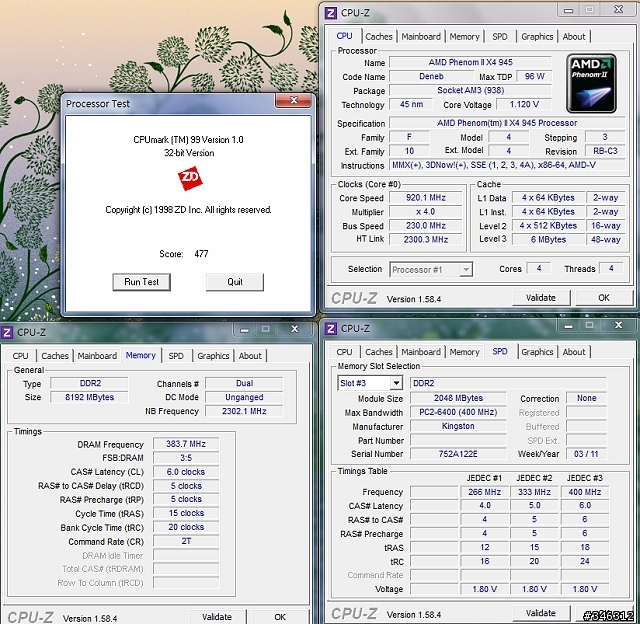The image size is (640, 624).
Task: Click the Command Rate value 2T
Action: point(186,541)
